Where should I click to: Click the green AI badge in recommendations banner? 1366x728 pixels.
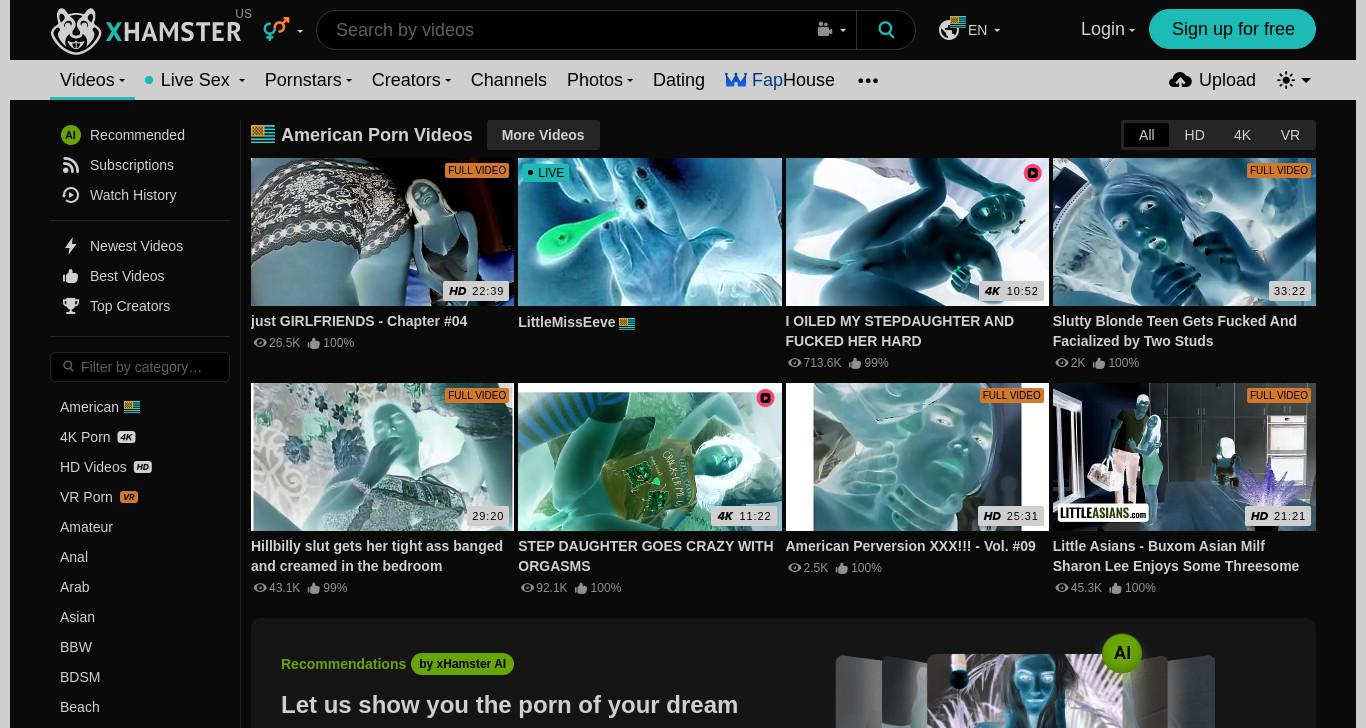click(x=1122, y=654)
